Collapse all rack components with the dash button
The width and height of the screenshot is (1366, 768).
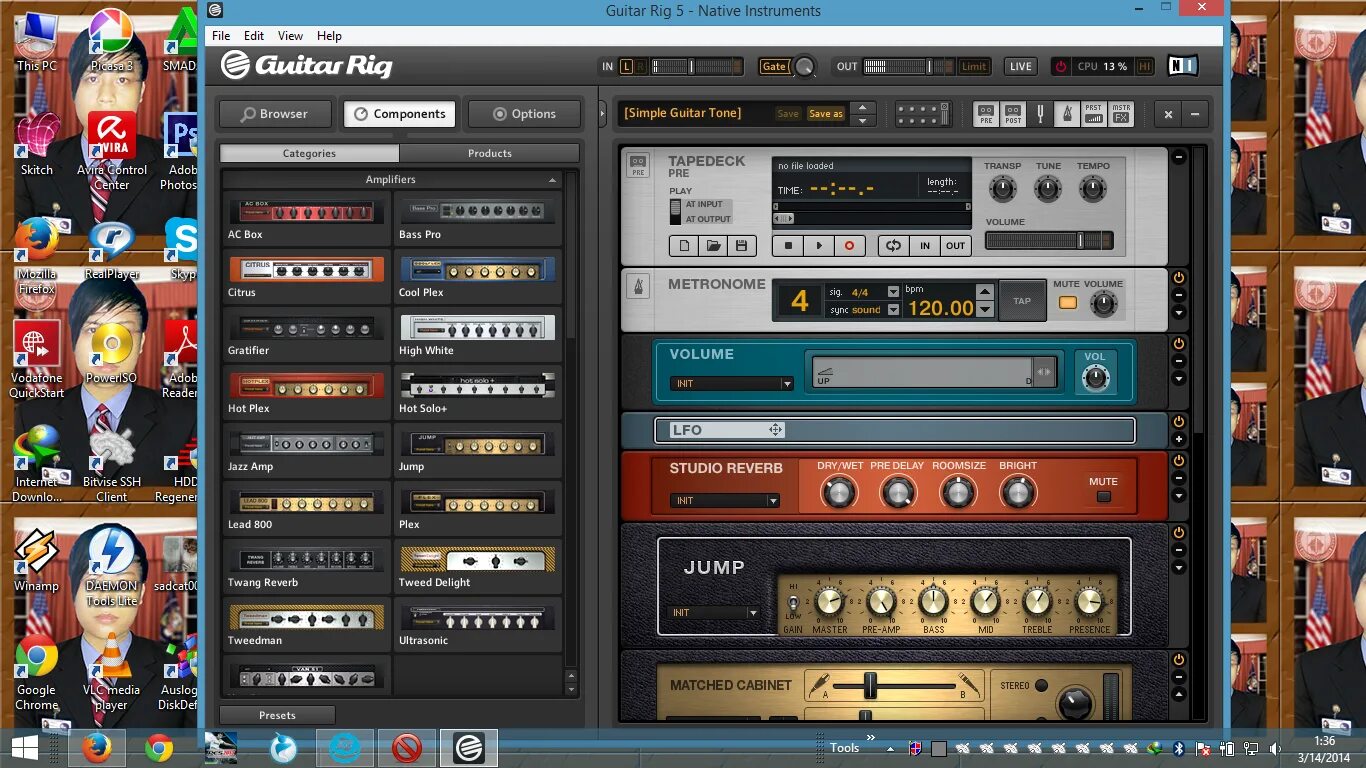1194,114
